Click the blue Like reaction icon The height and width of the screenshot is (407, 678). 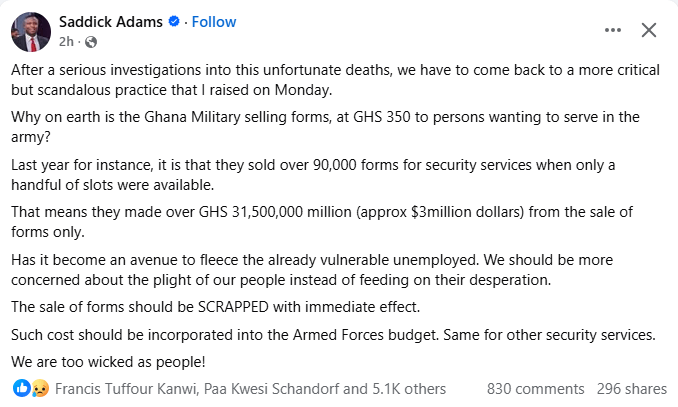(x=21, y=388)
